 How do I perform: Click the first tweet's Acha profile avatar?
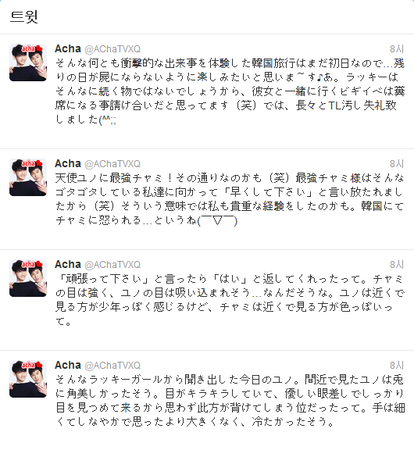coord(28,62)
